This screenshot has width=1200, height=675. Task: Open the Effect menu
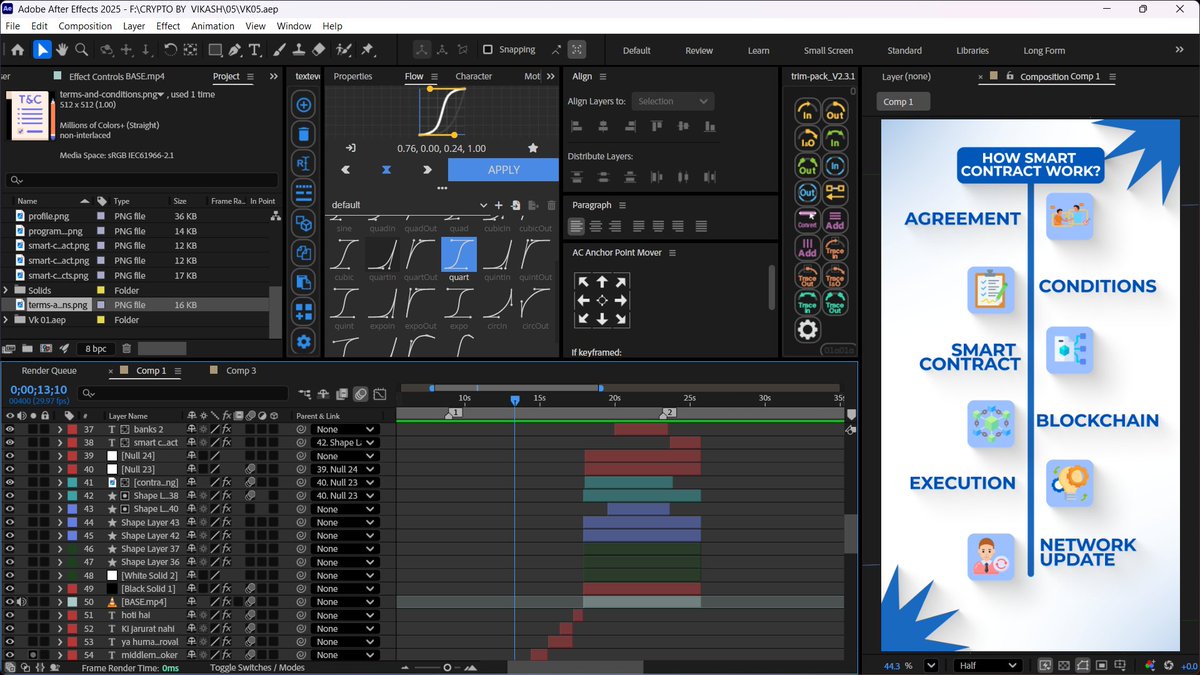pos(168,26)
